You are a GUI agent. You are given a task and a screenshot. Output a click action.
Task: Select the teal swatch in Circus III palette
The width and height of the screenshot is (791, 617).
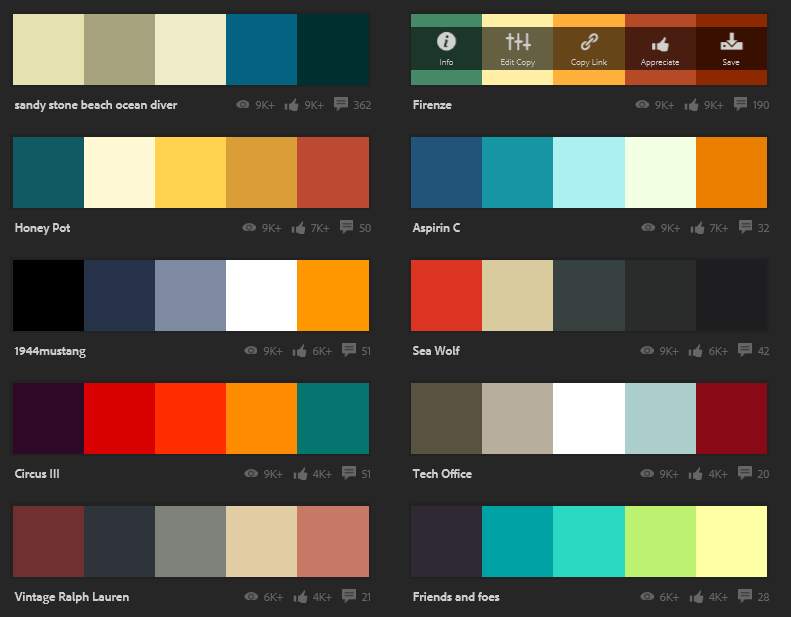click(333, 418)
